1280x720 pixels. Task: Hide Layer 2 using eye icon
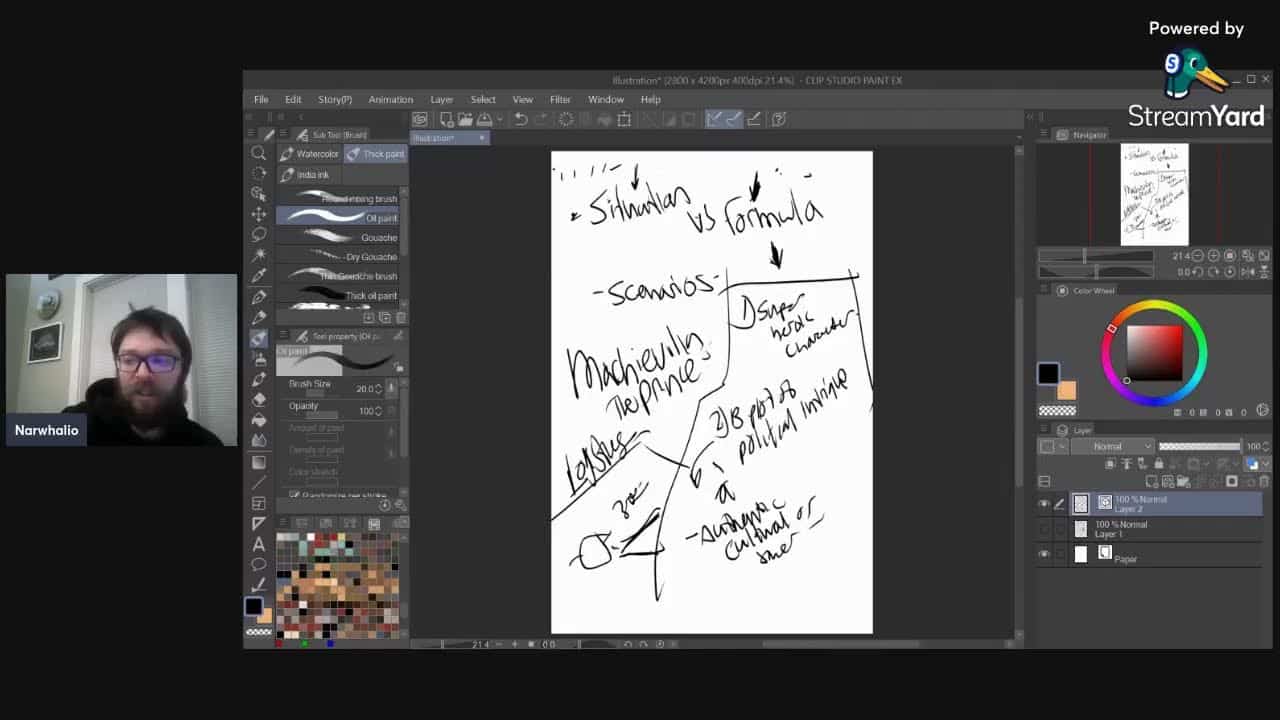[x=1045, y=504]
